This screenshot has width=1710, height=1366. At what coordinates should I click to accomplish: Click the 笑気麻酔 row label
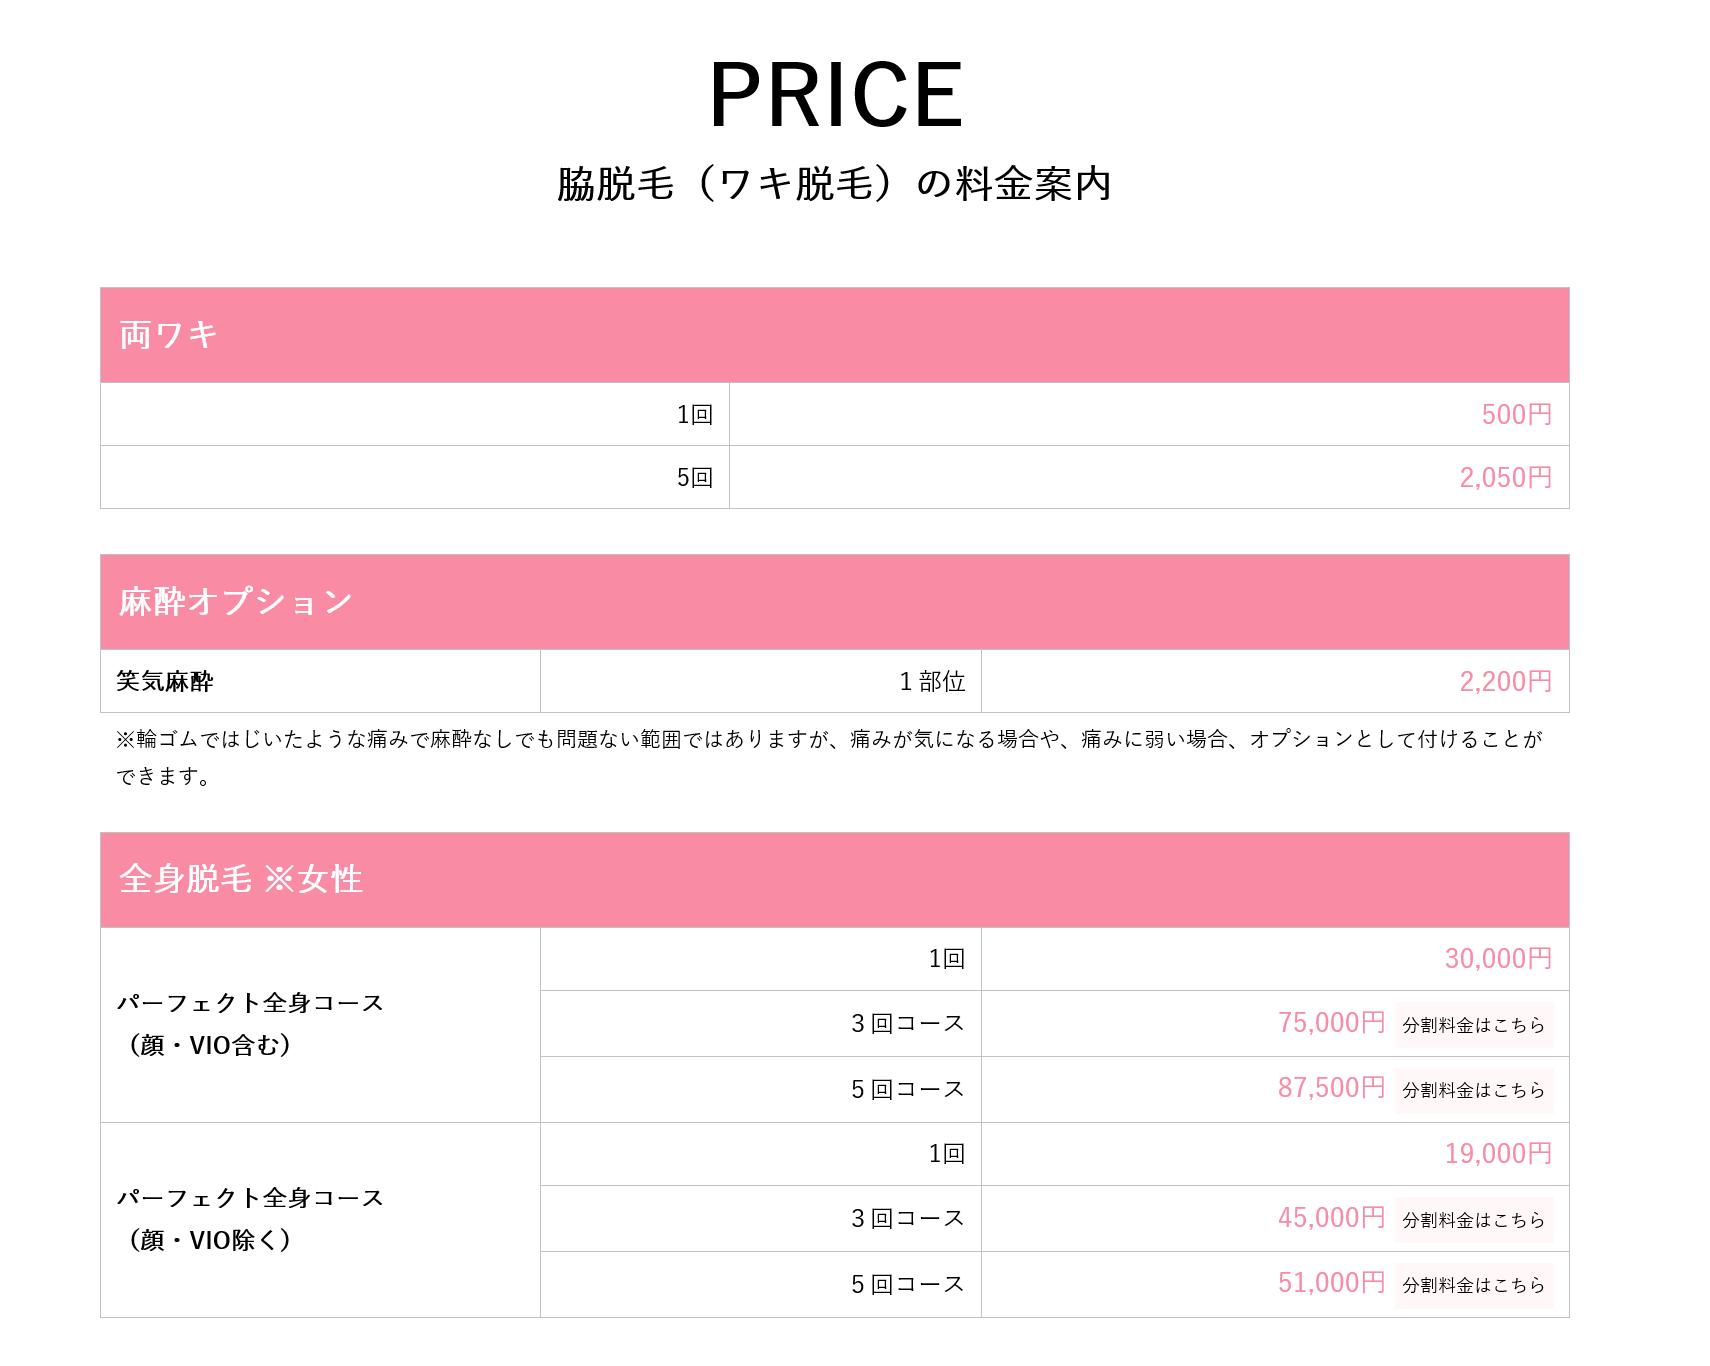click(165, 682)
